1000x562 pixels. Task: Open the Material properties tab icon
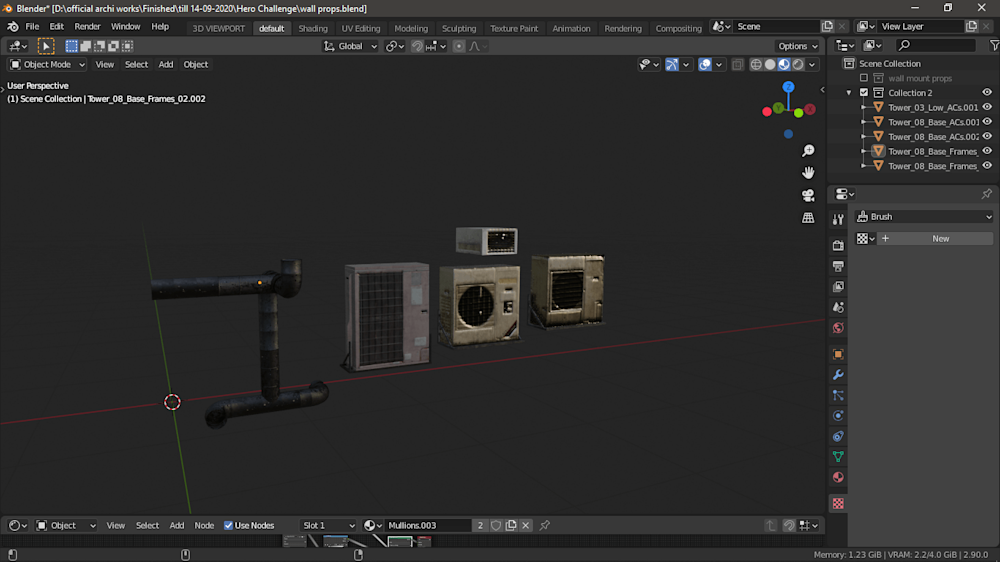(838, 477)
